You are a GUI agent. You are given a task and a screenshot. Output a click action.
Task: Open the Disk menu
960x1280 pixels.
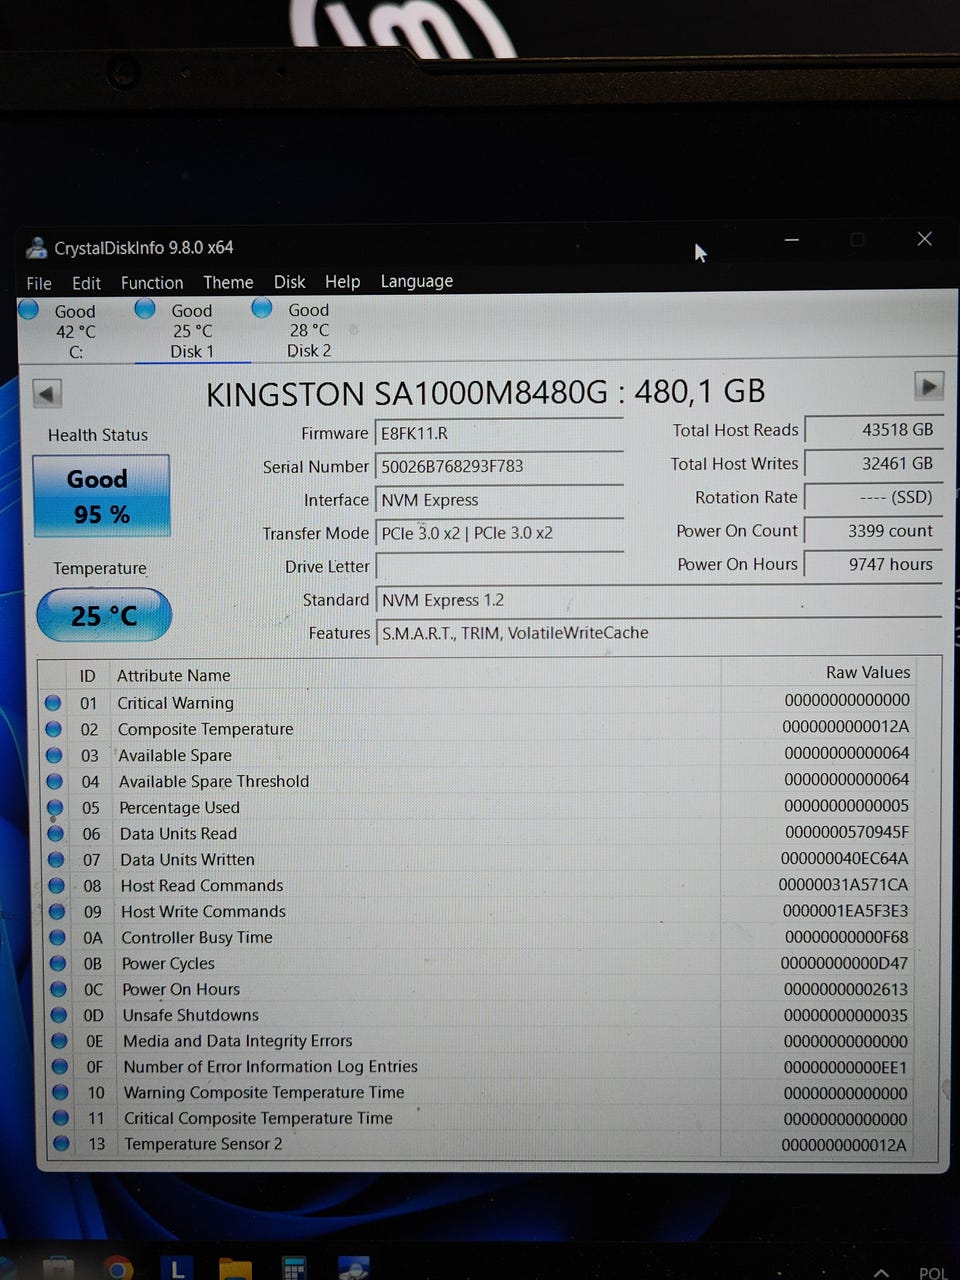pos(289,282)
